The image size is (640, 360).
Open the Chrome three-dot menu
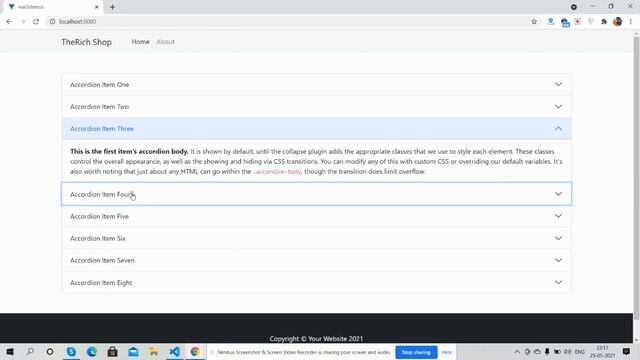tap(631, 22)
